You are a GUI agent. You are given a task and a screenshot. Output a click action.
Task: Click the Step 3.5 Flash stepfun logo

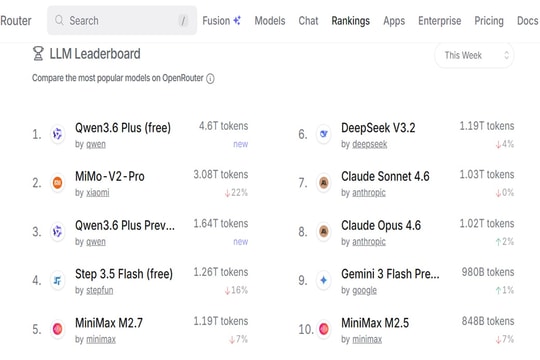(58, 280)
